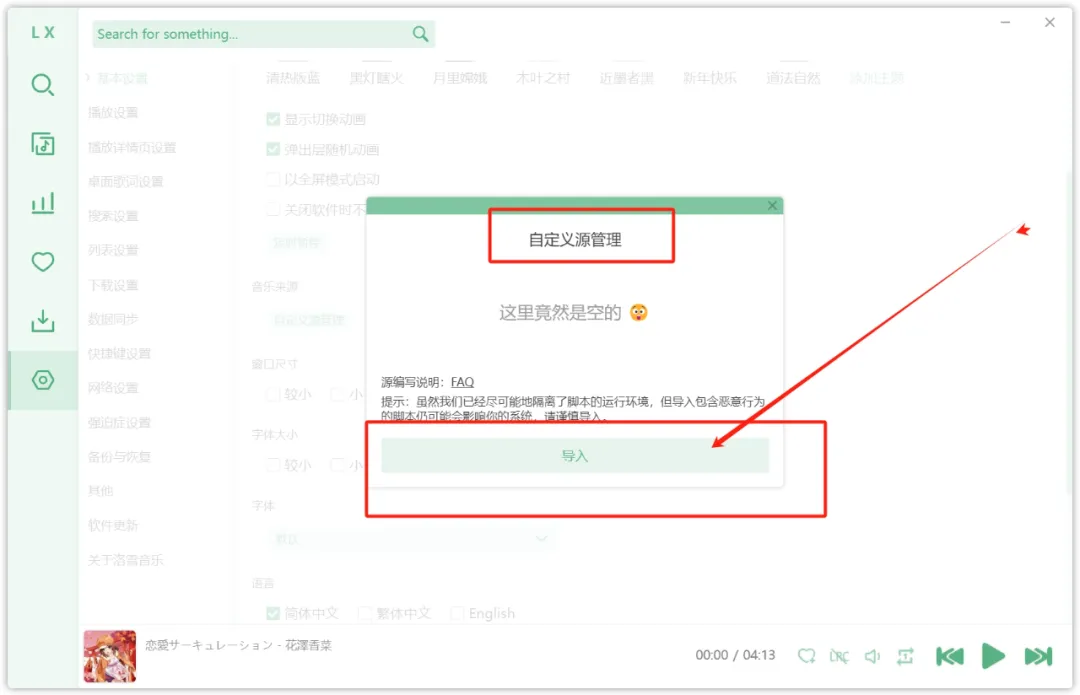Viewport: 1080px width, 695px height.
Task: Add current song to favorites heart icon
Action: [806, 656]
